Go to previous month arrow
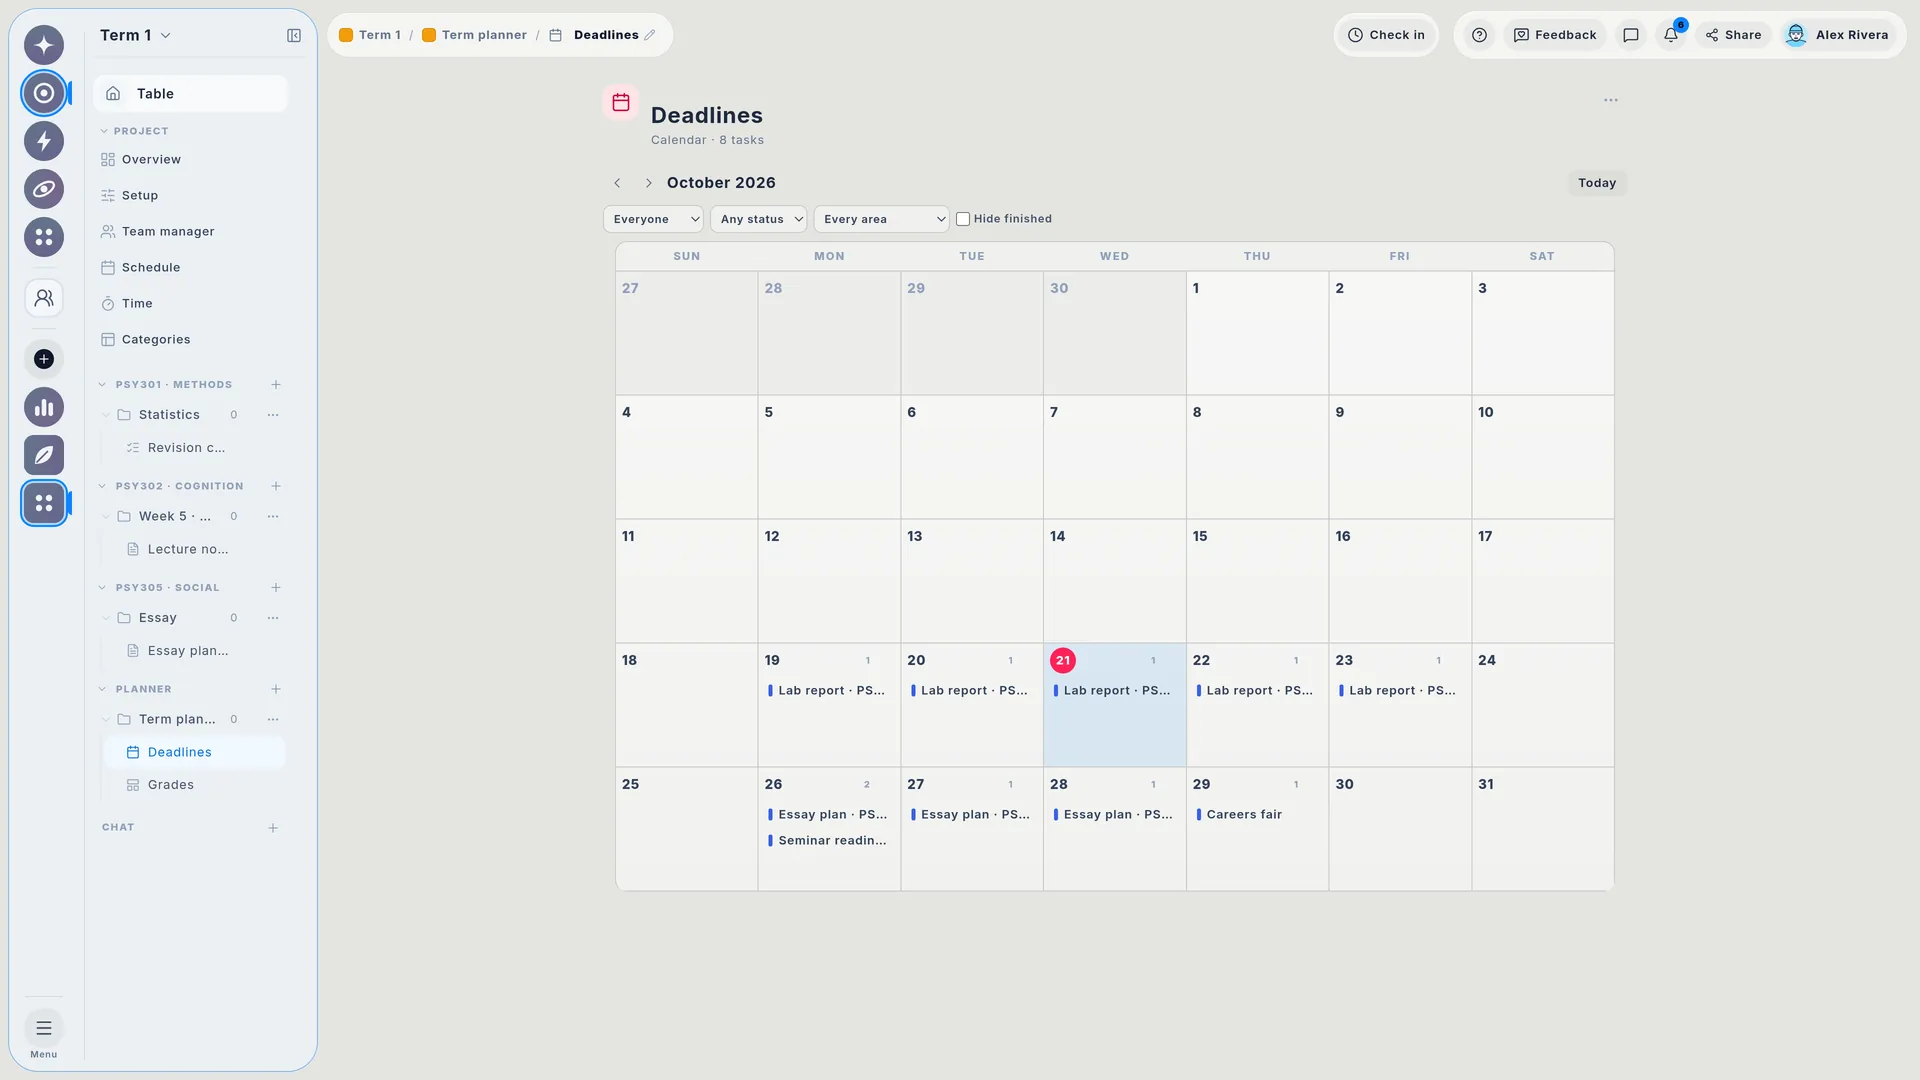Viewport: 1920px width, 1080px height. point(617,183)
